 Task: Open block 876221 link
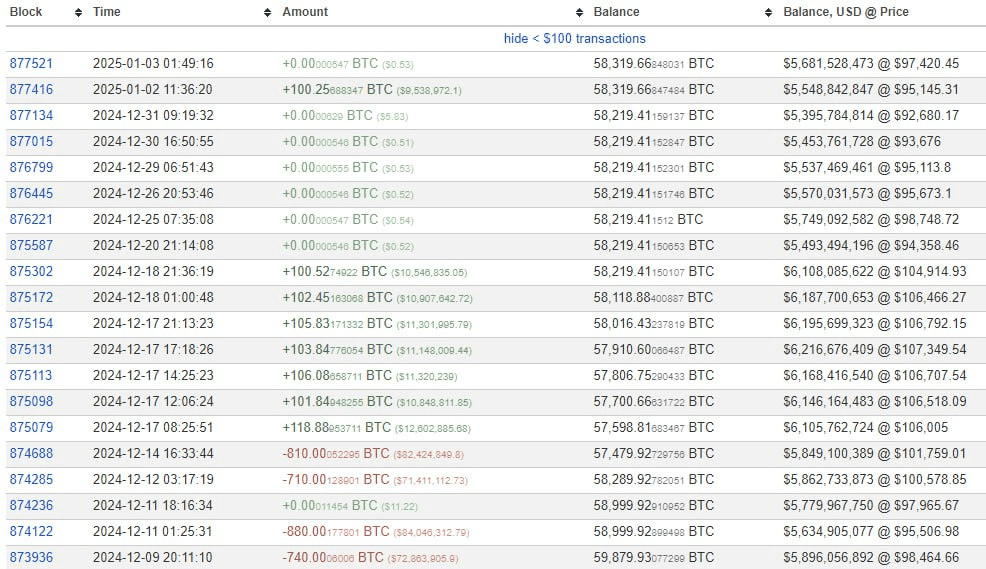click(x=31, y=219)
